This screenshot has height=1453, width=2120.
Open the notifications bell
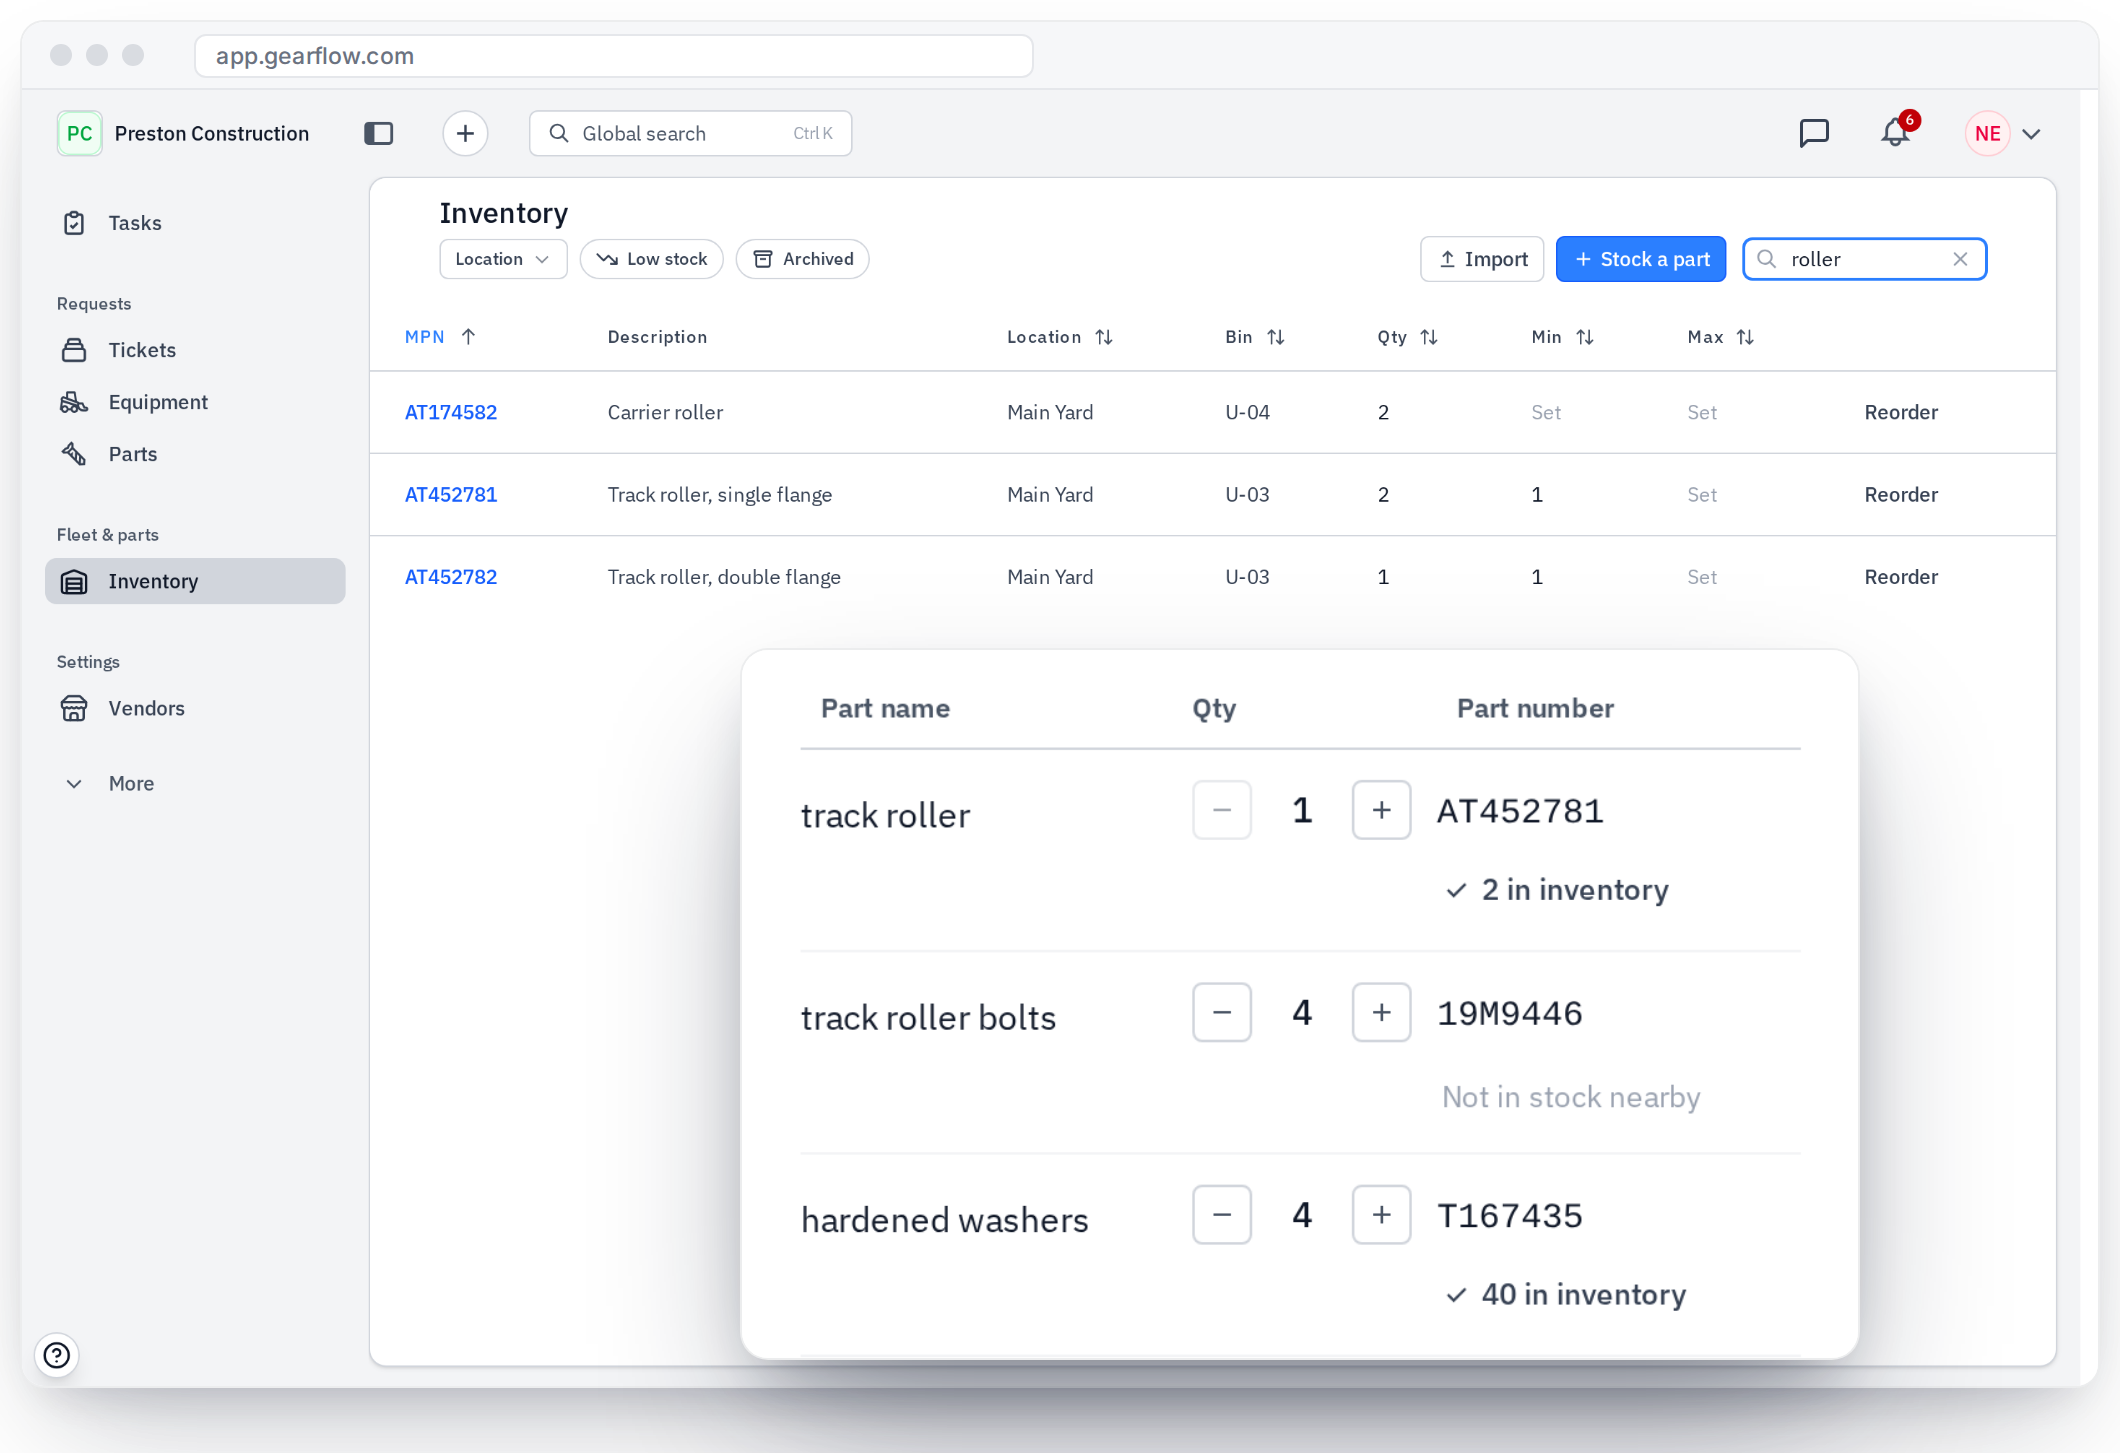1895,132
